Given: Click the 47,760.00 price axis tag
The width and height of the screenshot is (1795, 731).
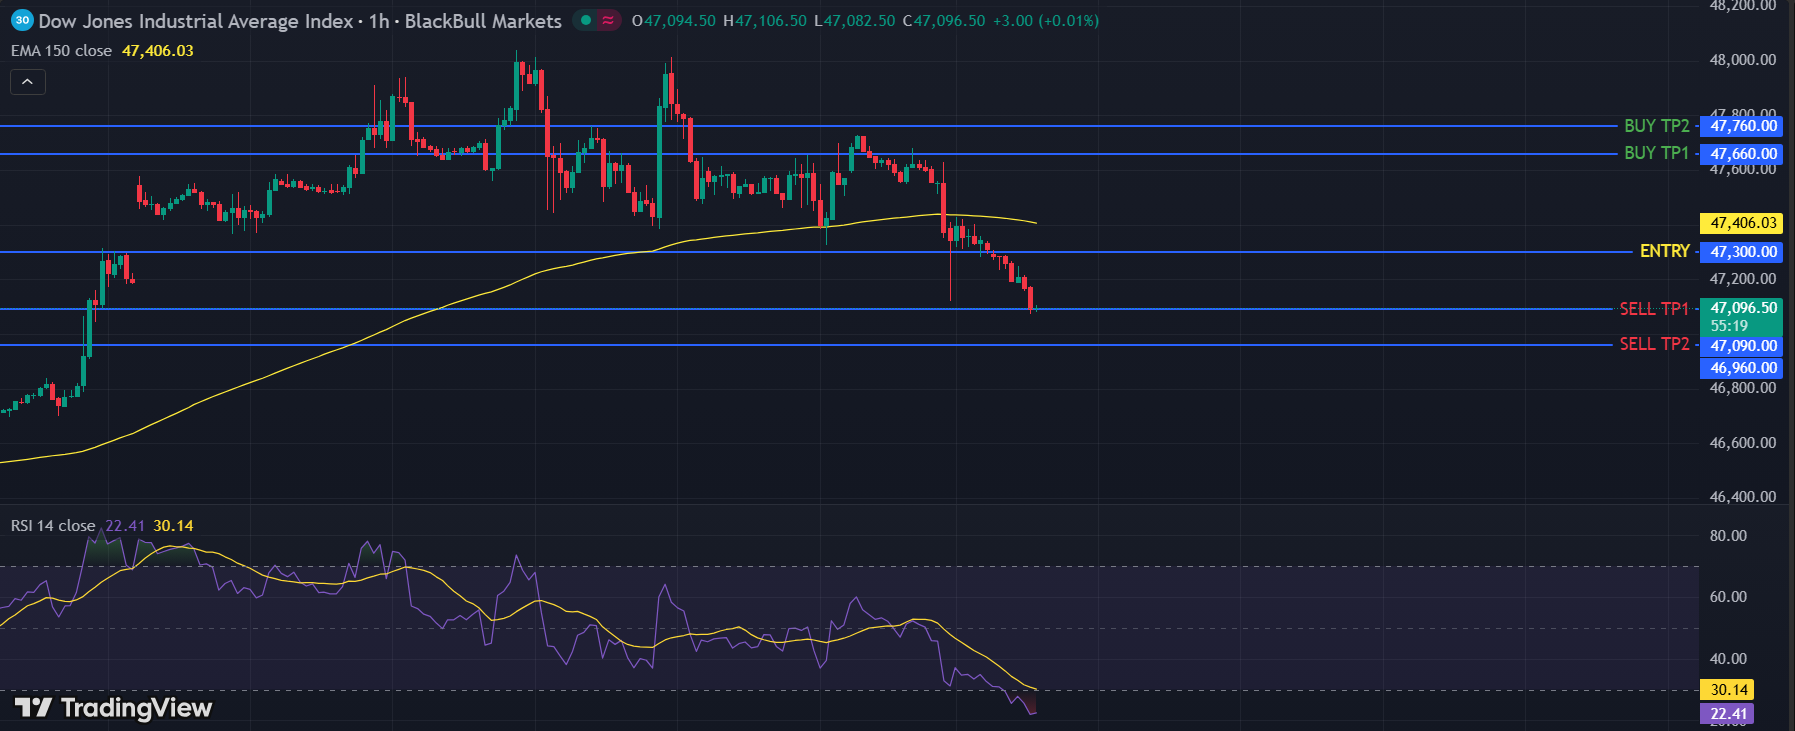Looking at the screenshot, I should click(x=1742, y=126).
